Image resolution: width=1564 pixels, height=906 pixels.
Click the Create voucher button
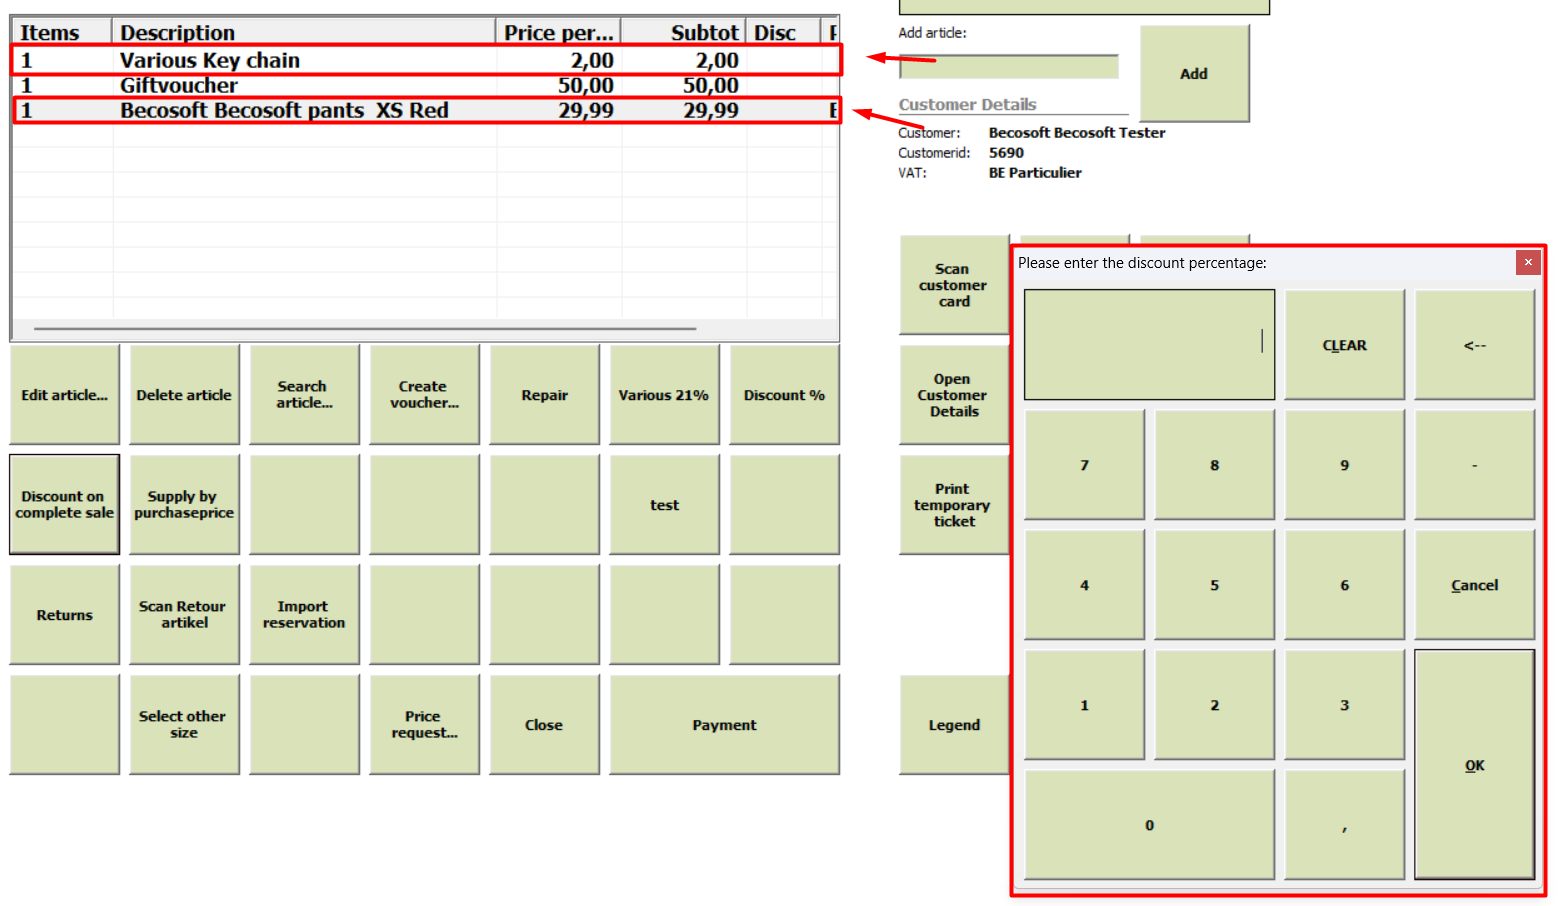point(425,395)
